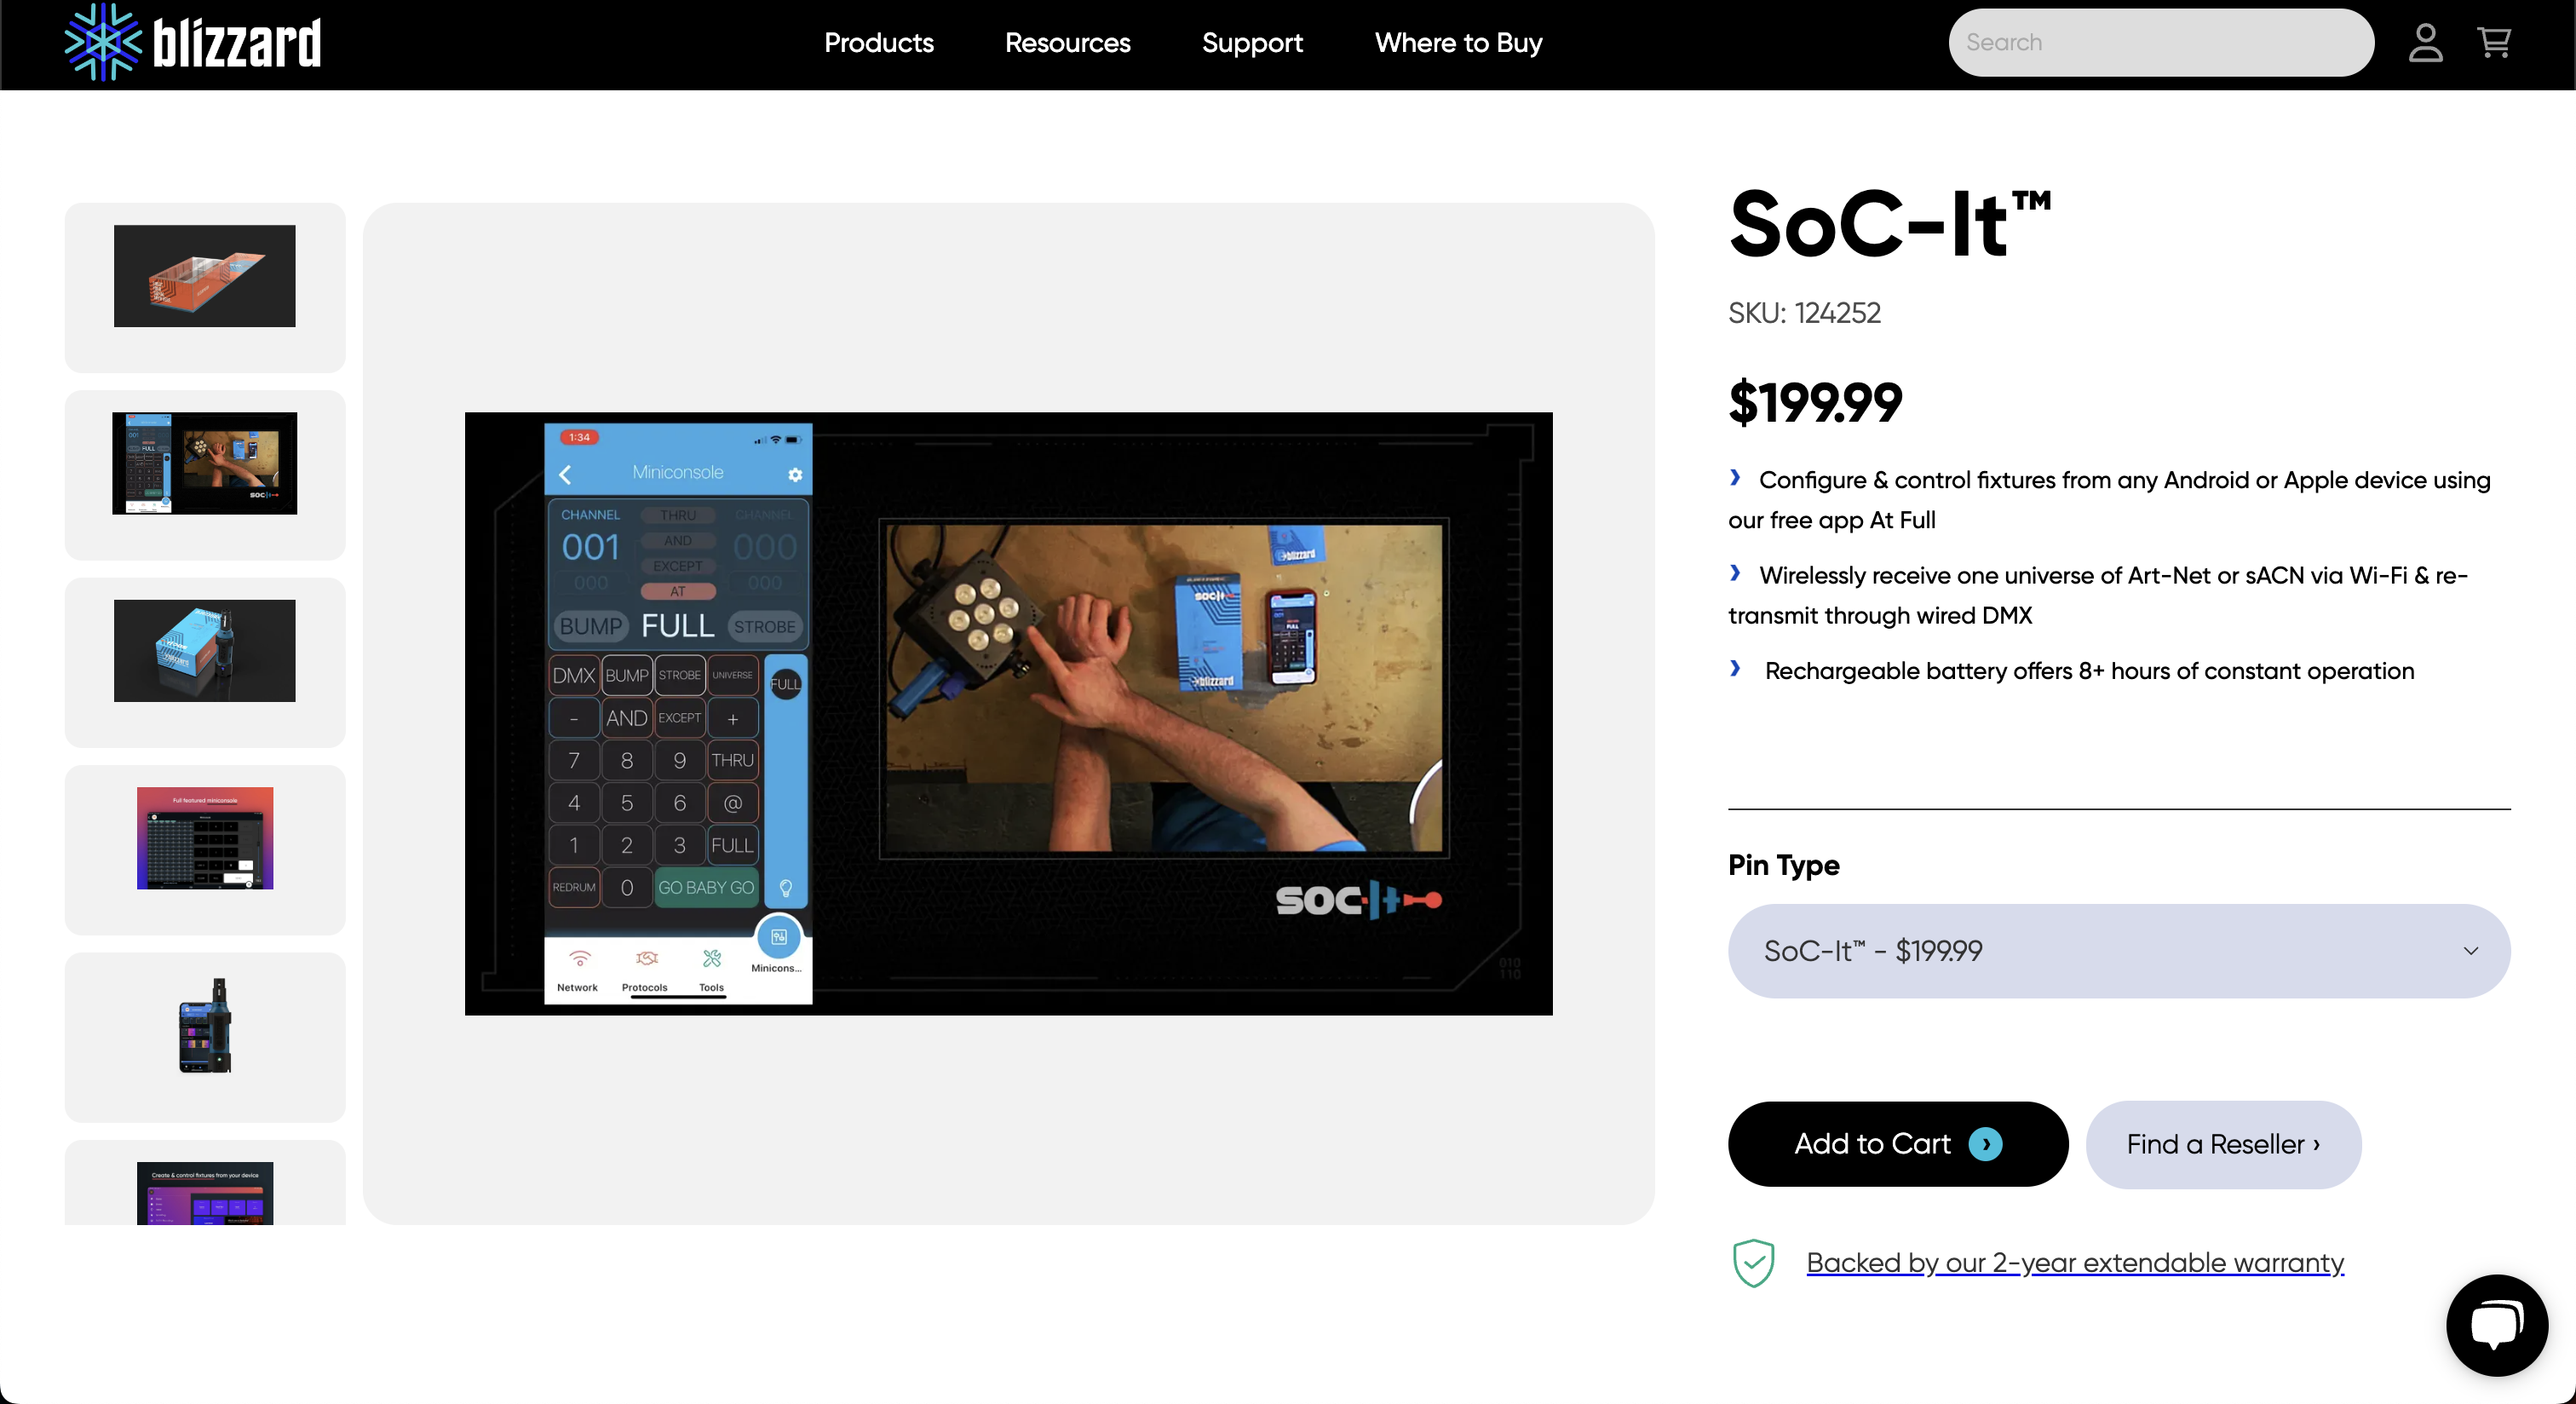Click Find a Reseller link
Viewport: 2576px width, 1404px height.
(2222, 1143)
